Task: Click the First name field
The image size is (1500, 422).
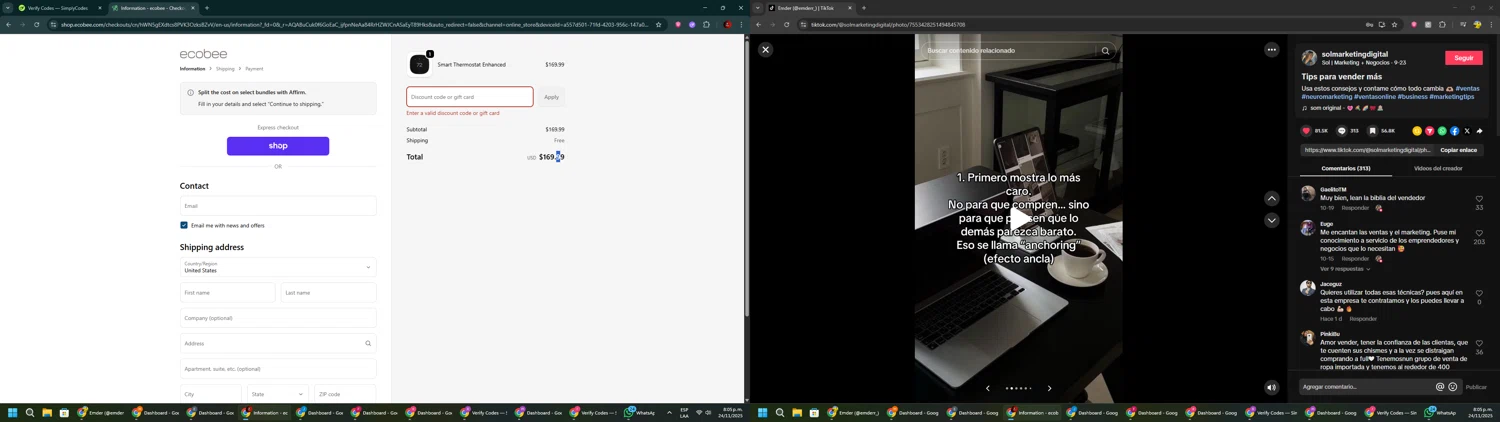Action: [227, 293]
